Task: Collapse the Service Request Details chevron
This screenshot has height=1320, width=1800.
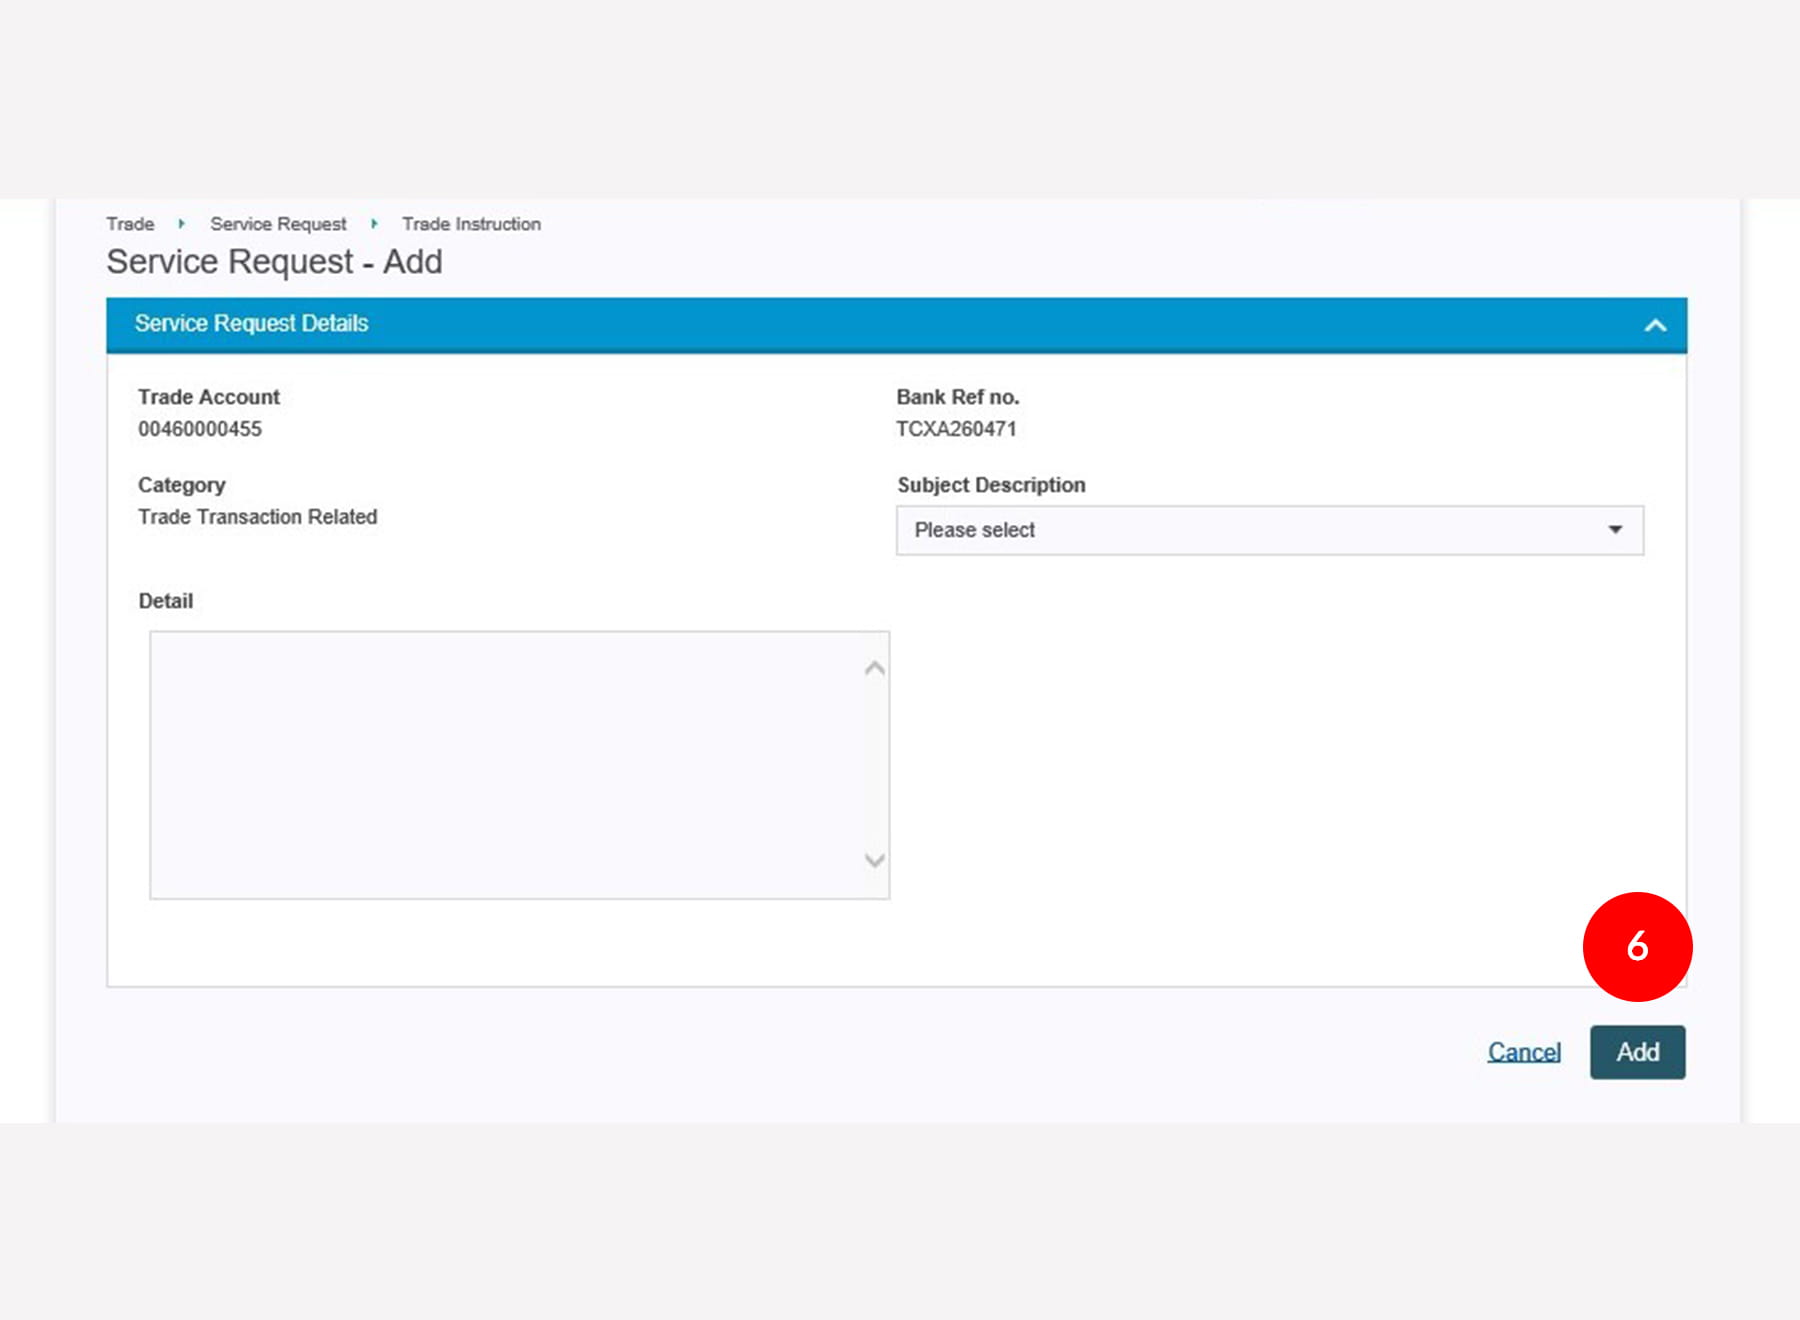Action: pyautogui.click(x=1655, y=325)
